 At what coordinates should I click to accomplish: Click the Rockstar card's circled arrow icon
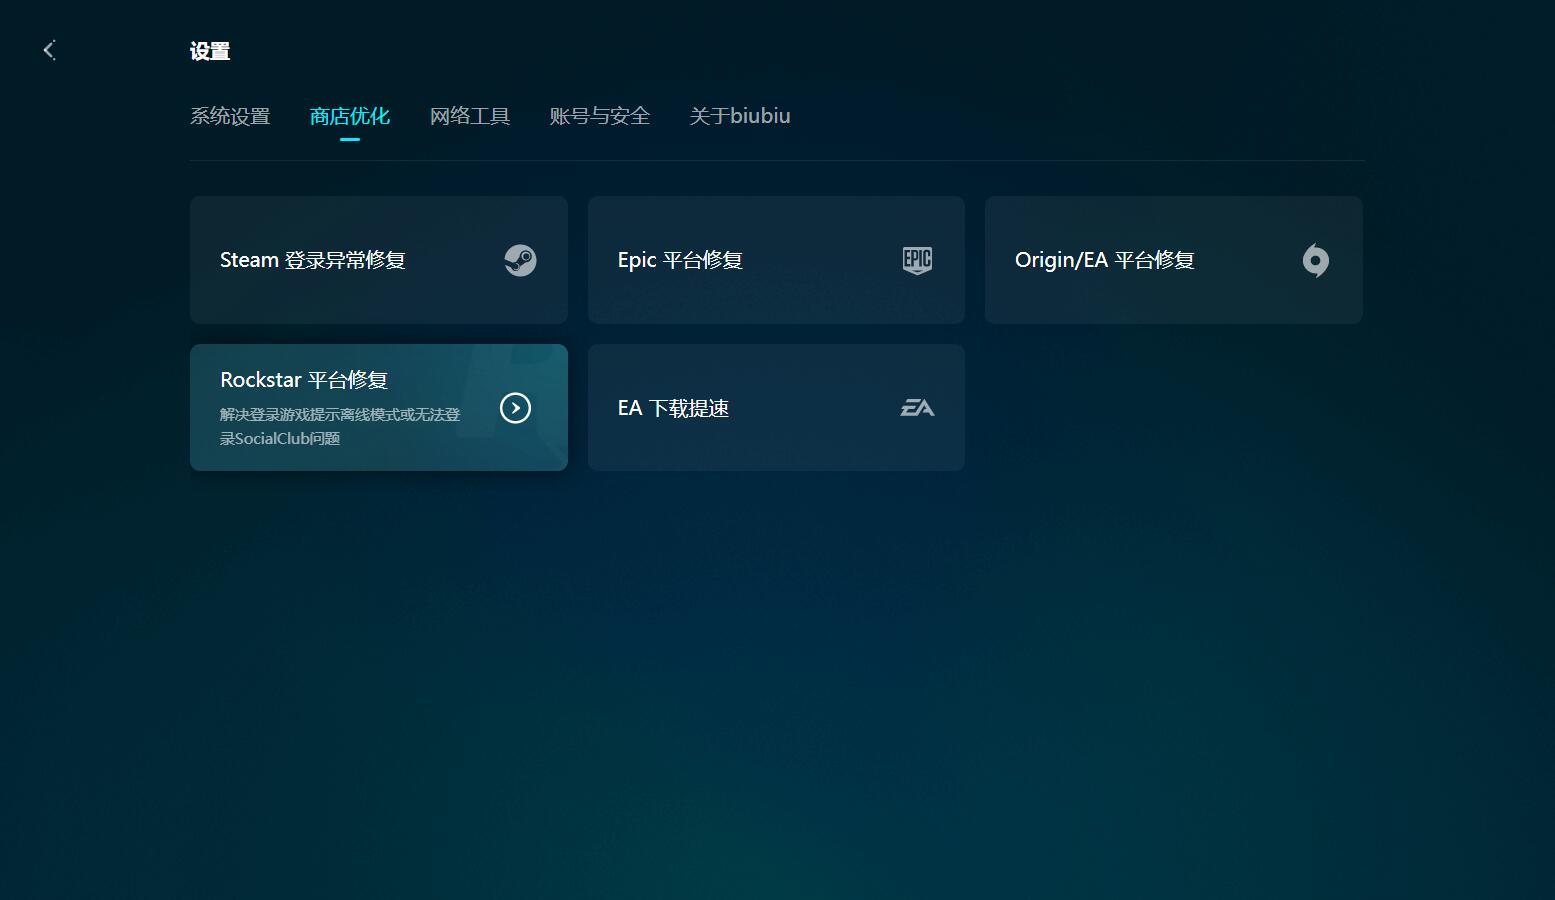[515, 408]
